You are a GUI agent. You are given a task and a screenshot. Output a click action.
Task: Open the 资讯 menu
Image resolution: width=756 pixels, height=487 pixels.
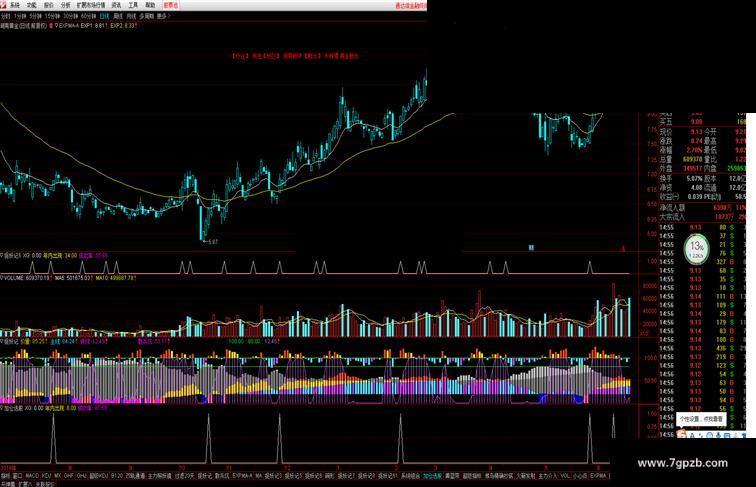[x=116, y=5]
